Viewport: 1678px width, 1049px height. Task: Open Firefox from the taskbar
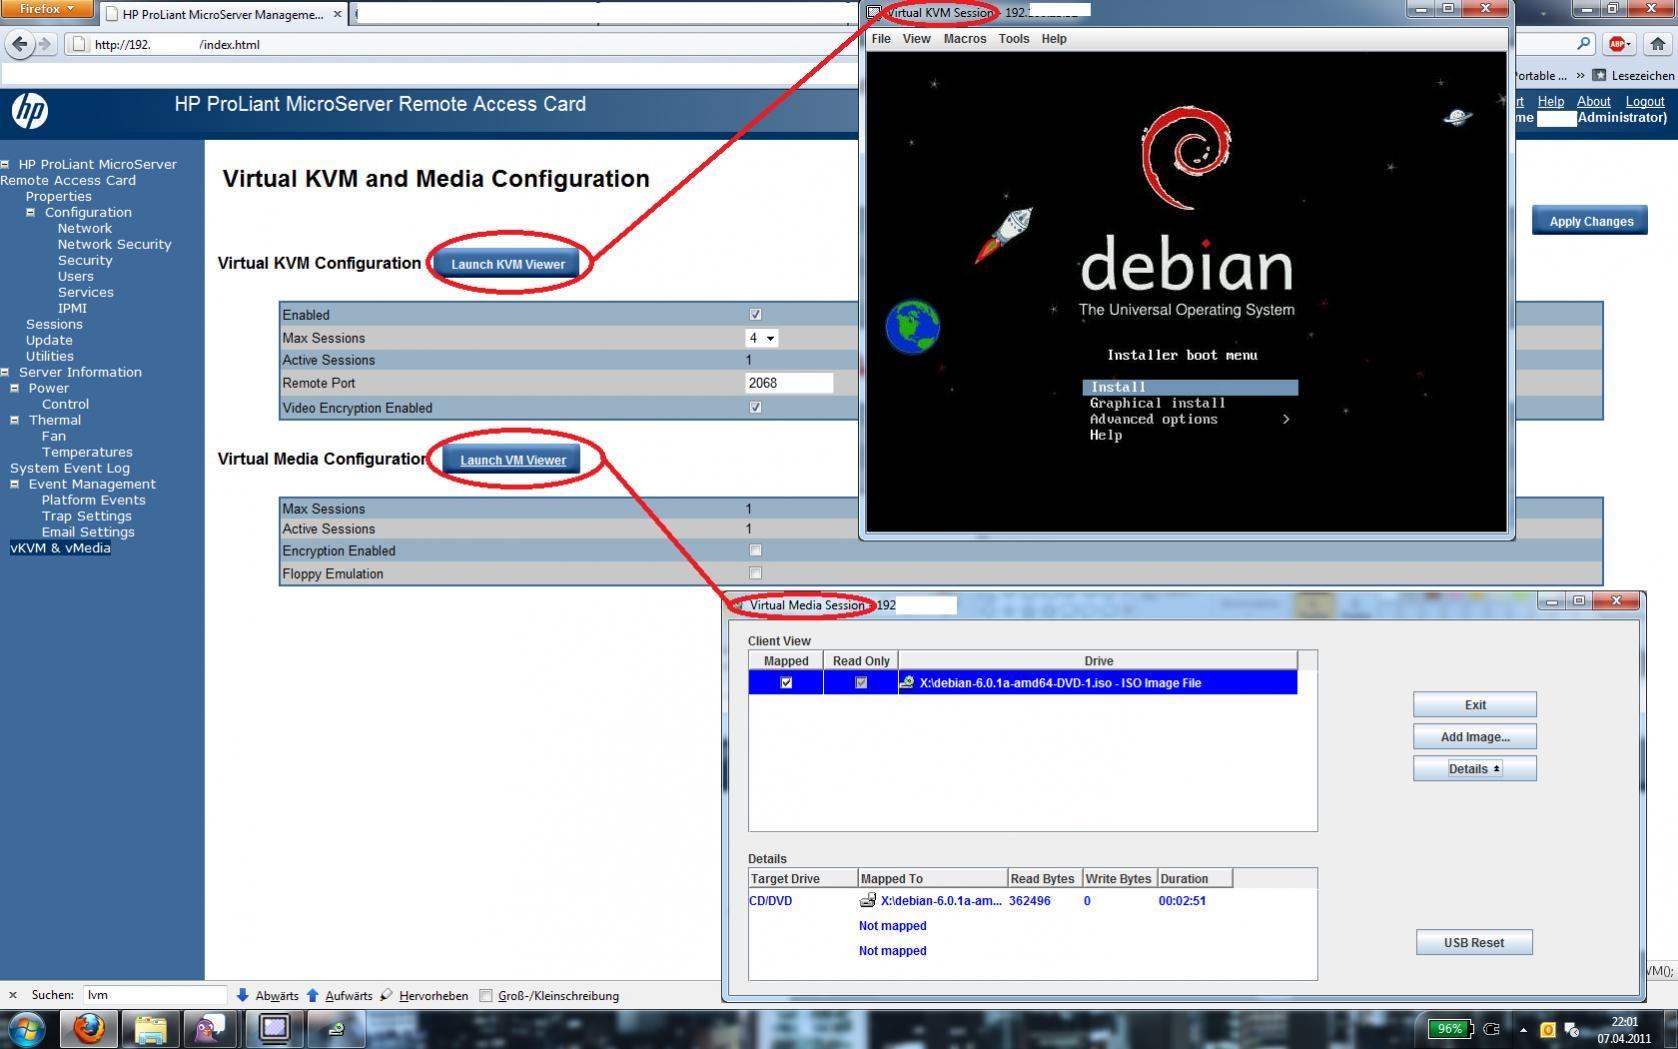(89, 1028)
